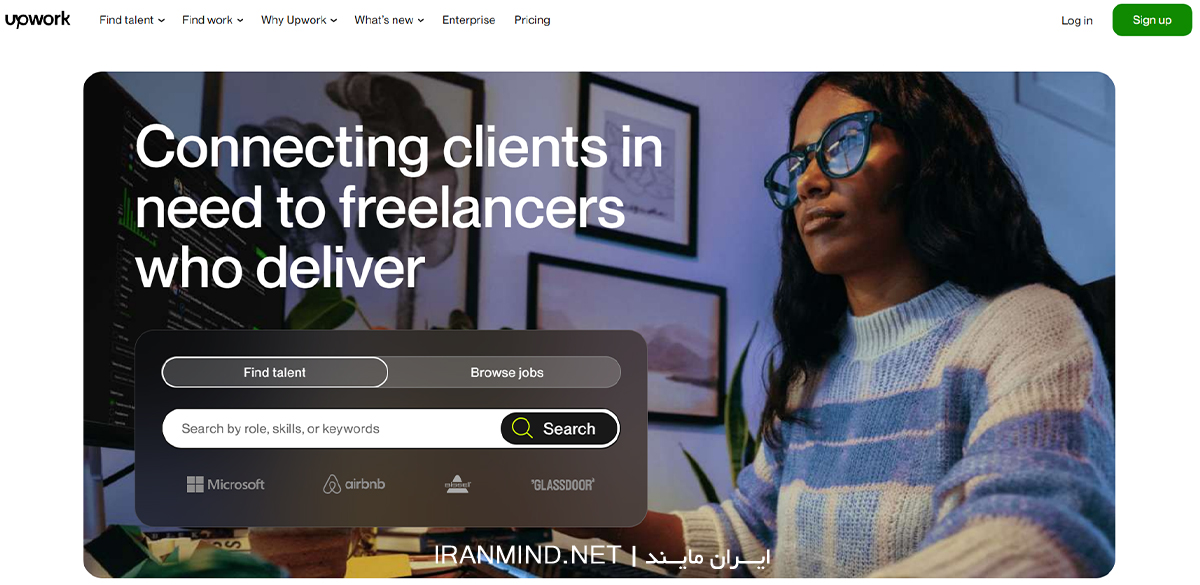Click the Airbnb logo
The height and width of the screenshot is (585, 1200).
354,484
